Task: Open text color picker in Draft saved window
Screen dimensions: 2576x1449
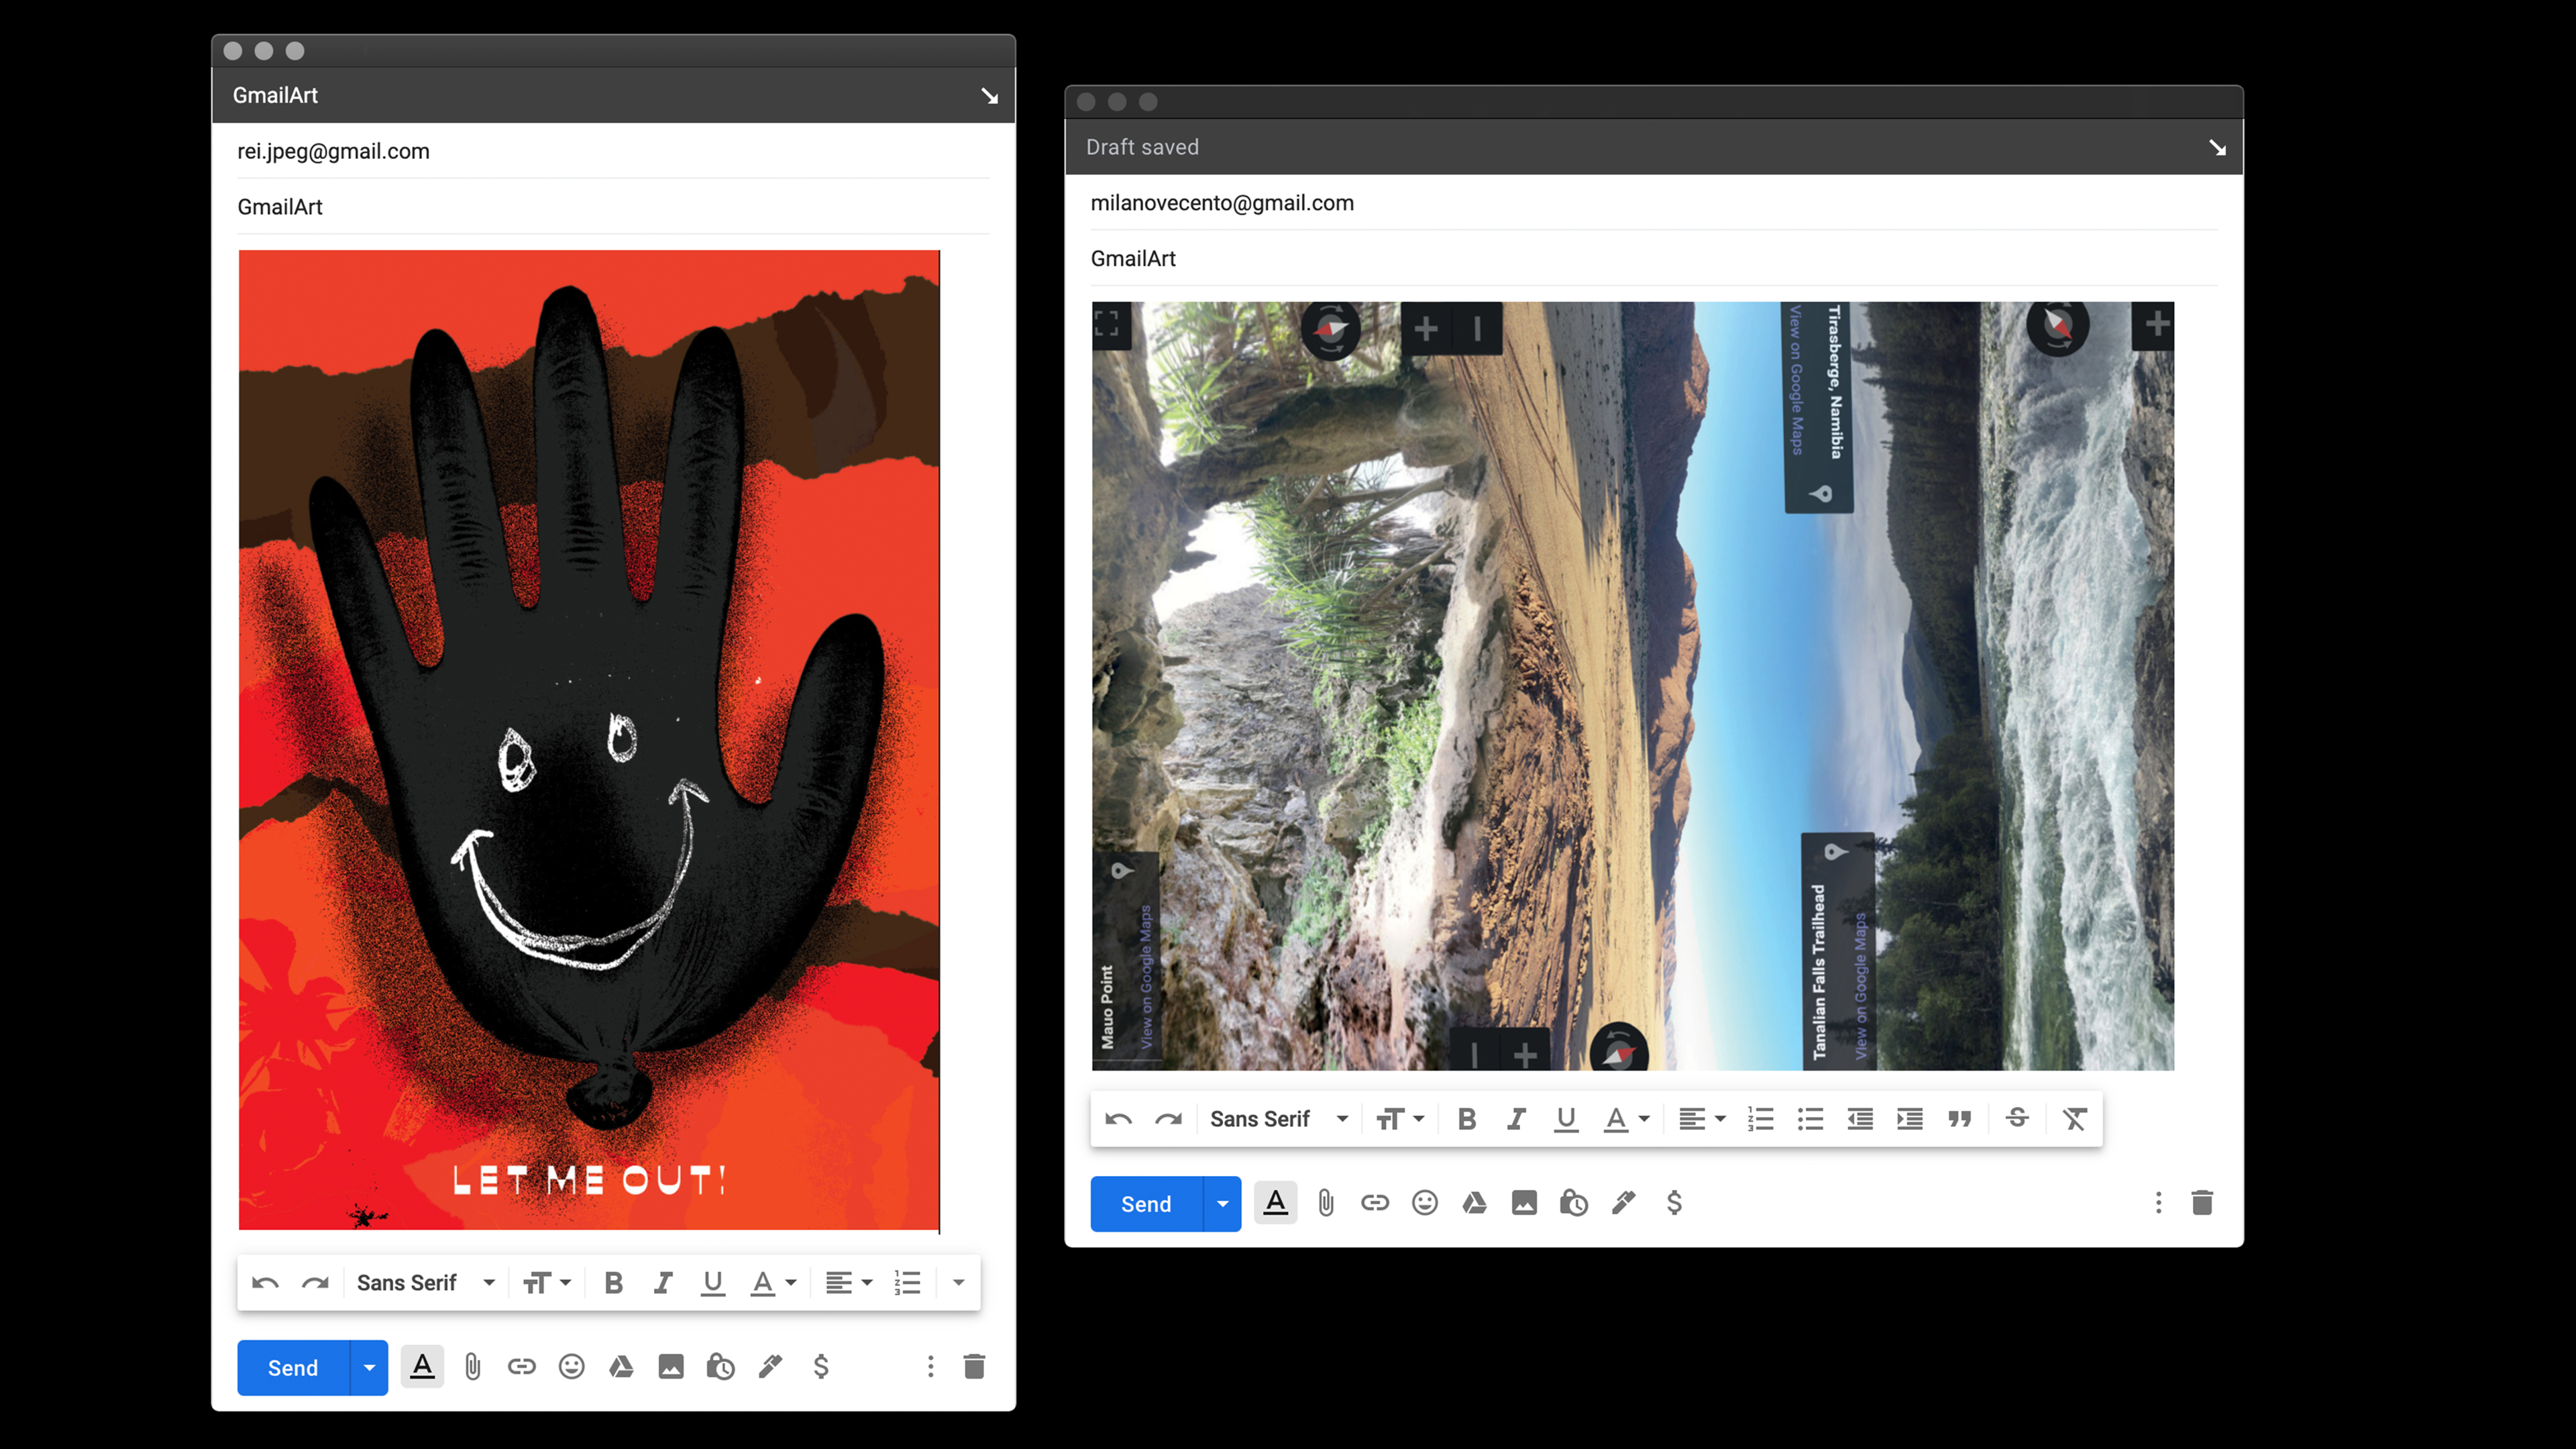Action: tap(1626, 1118)
